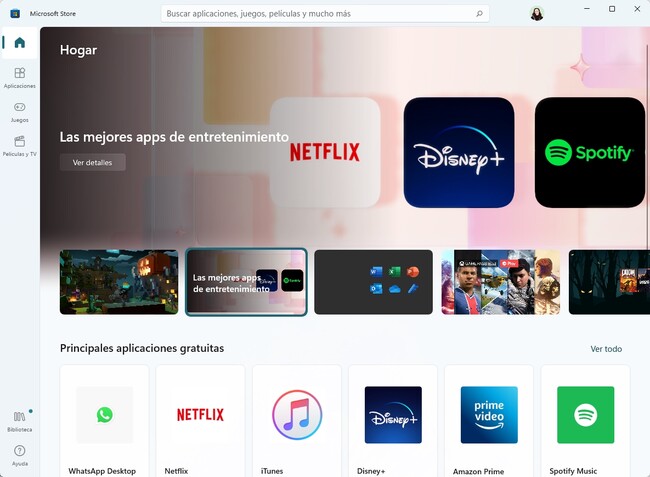Click the large Spotify tile in the banner
The width and height of the screenshot is (650, 477).
[x=589, y=152]
